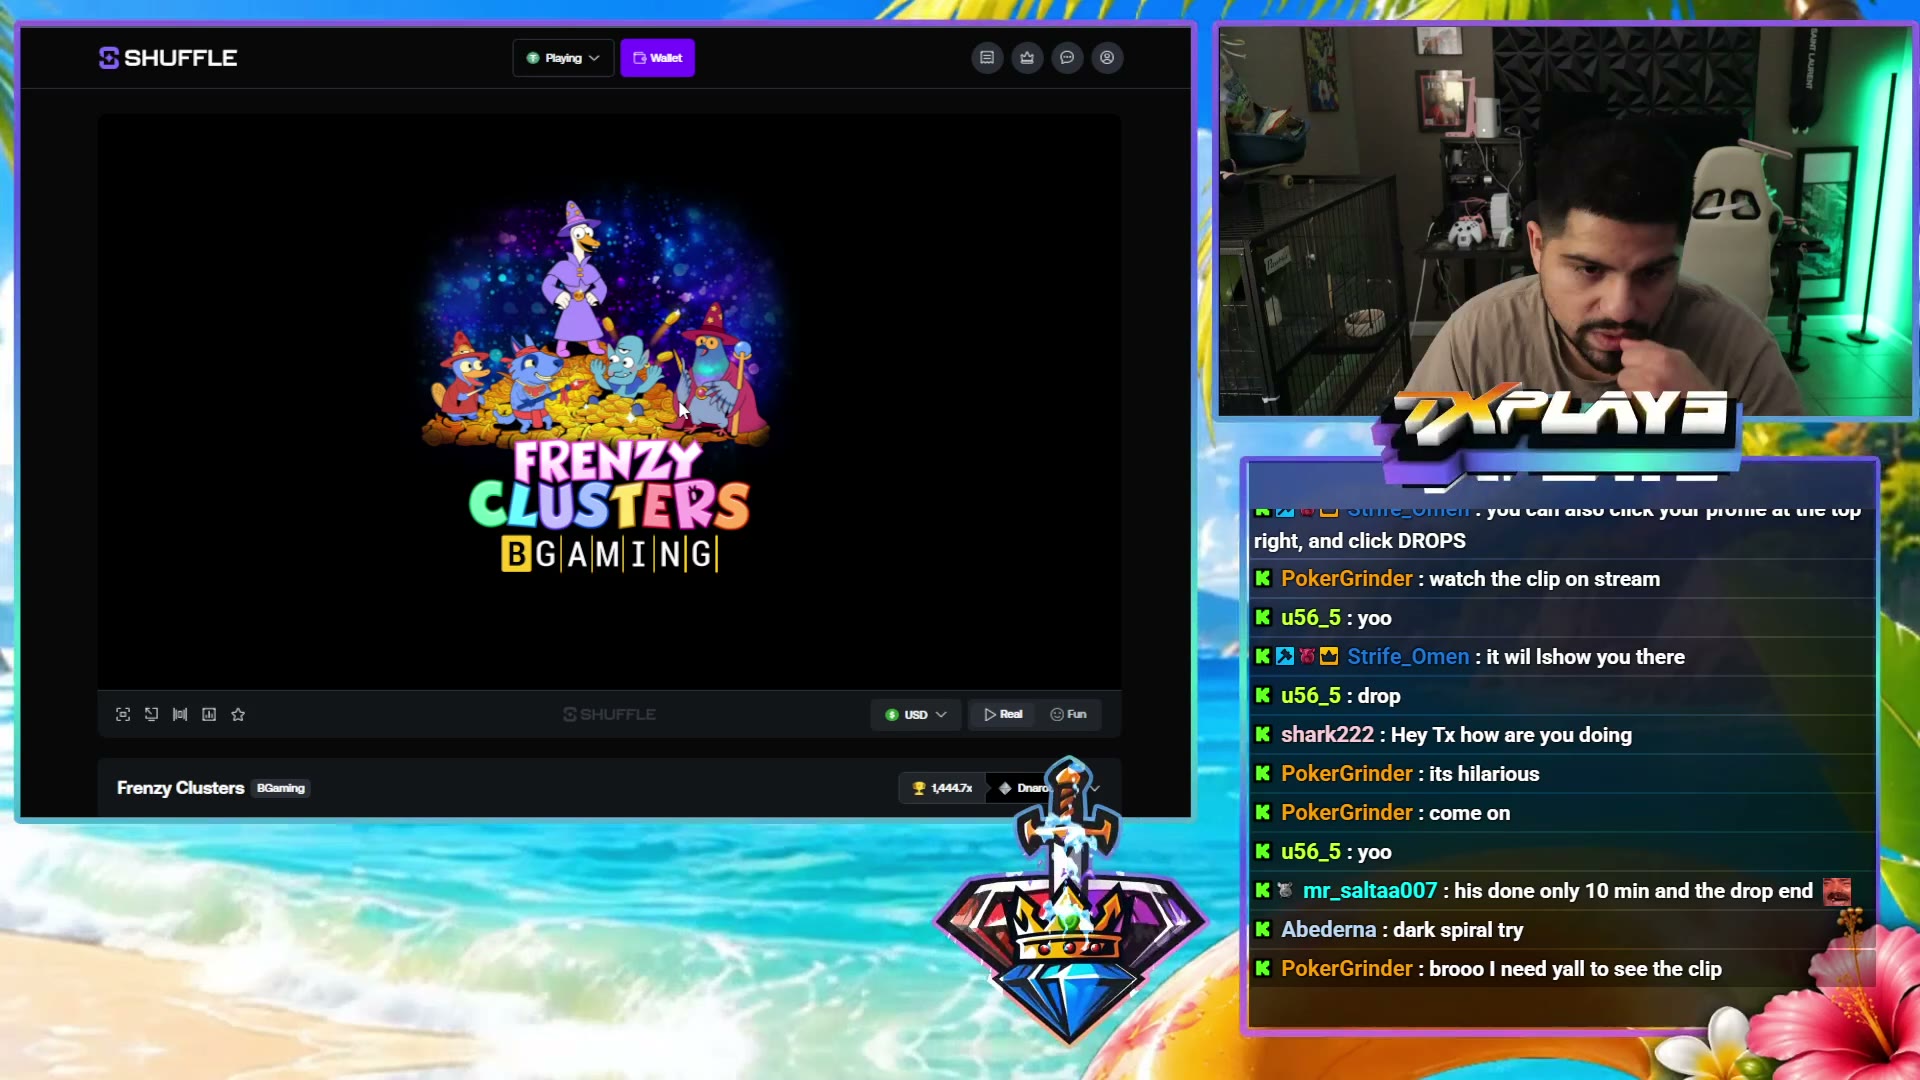This screenshot has width=1920, height=1080.
Task: Click the Shuffle logo in the header
Action: tap(168, 58)
